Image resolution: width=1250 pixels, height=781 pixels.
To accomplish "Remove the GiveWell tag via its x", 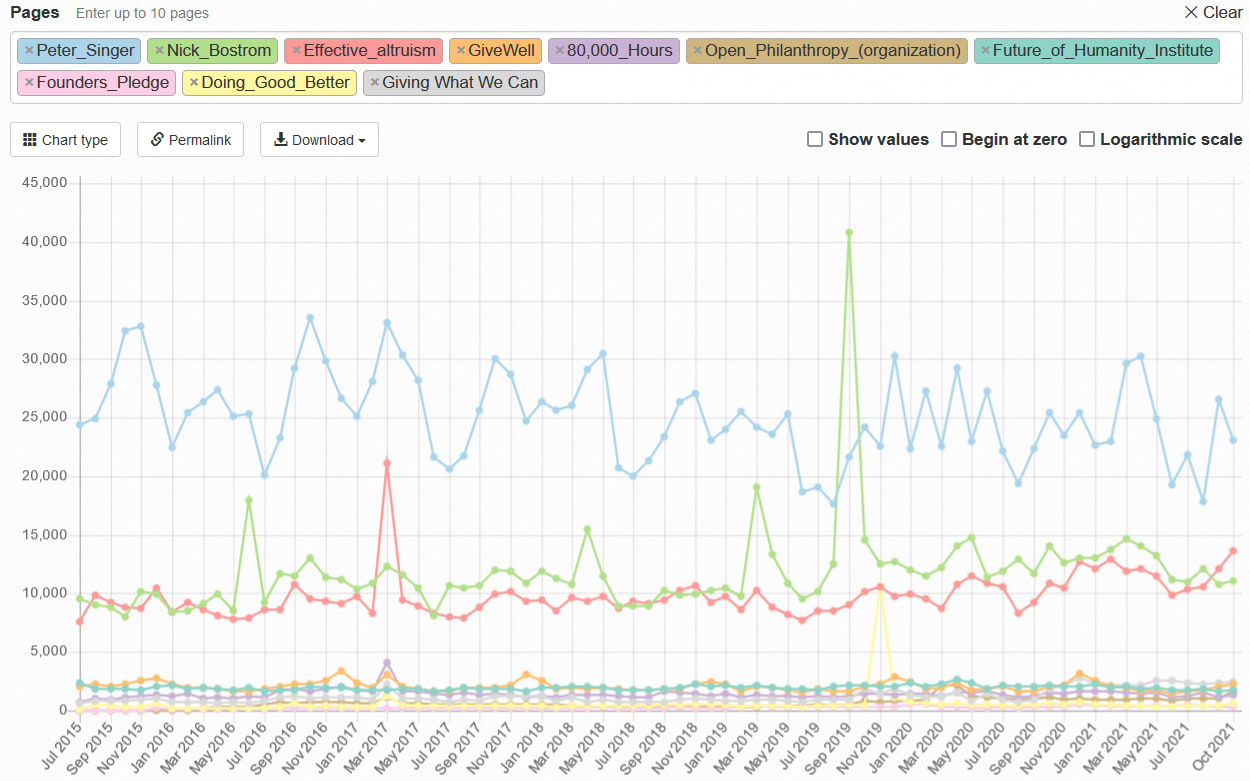I will (x=461, y=50).
